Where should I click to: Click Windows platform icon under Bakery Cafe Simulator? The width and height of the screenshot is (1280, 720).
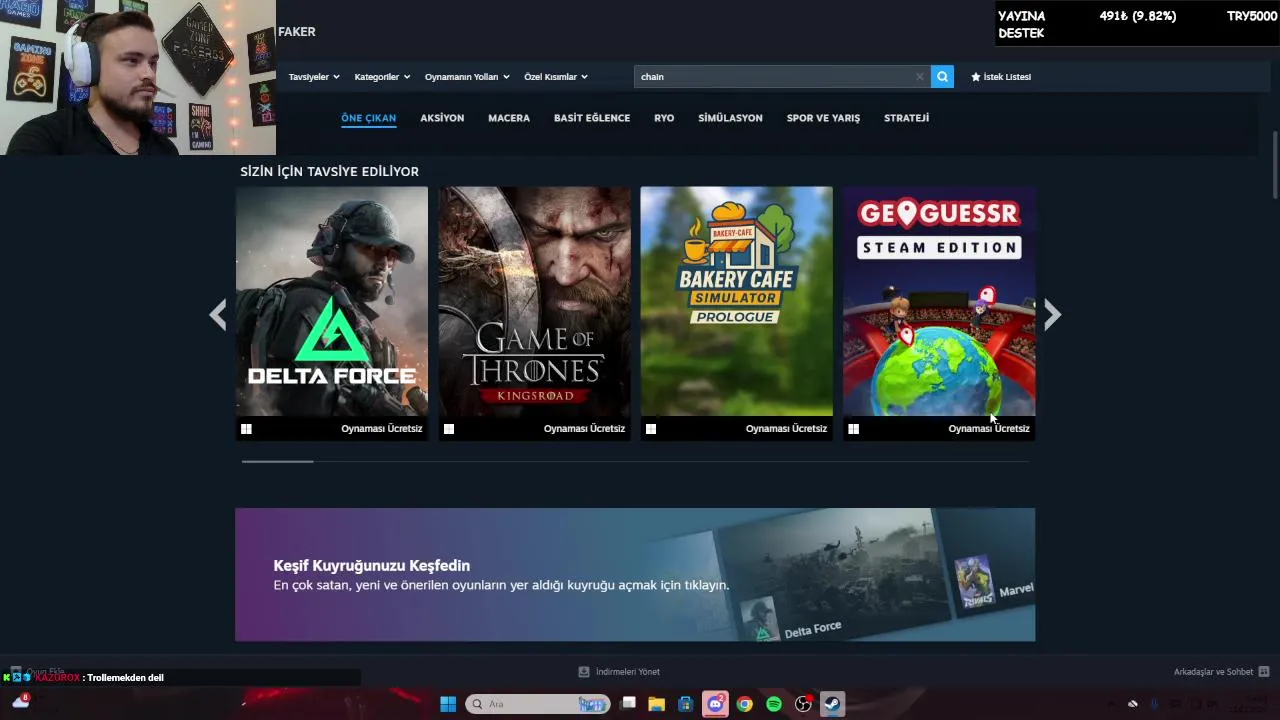[x=651, y=429]
